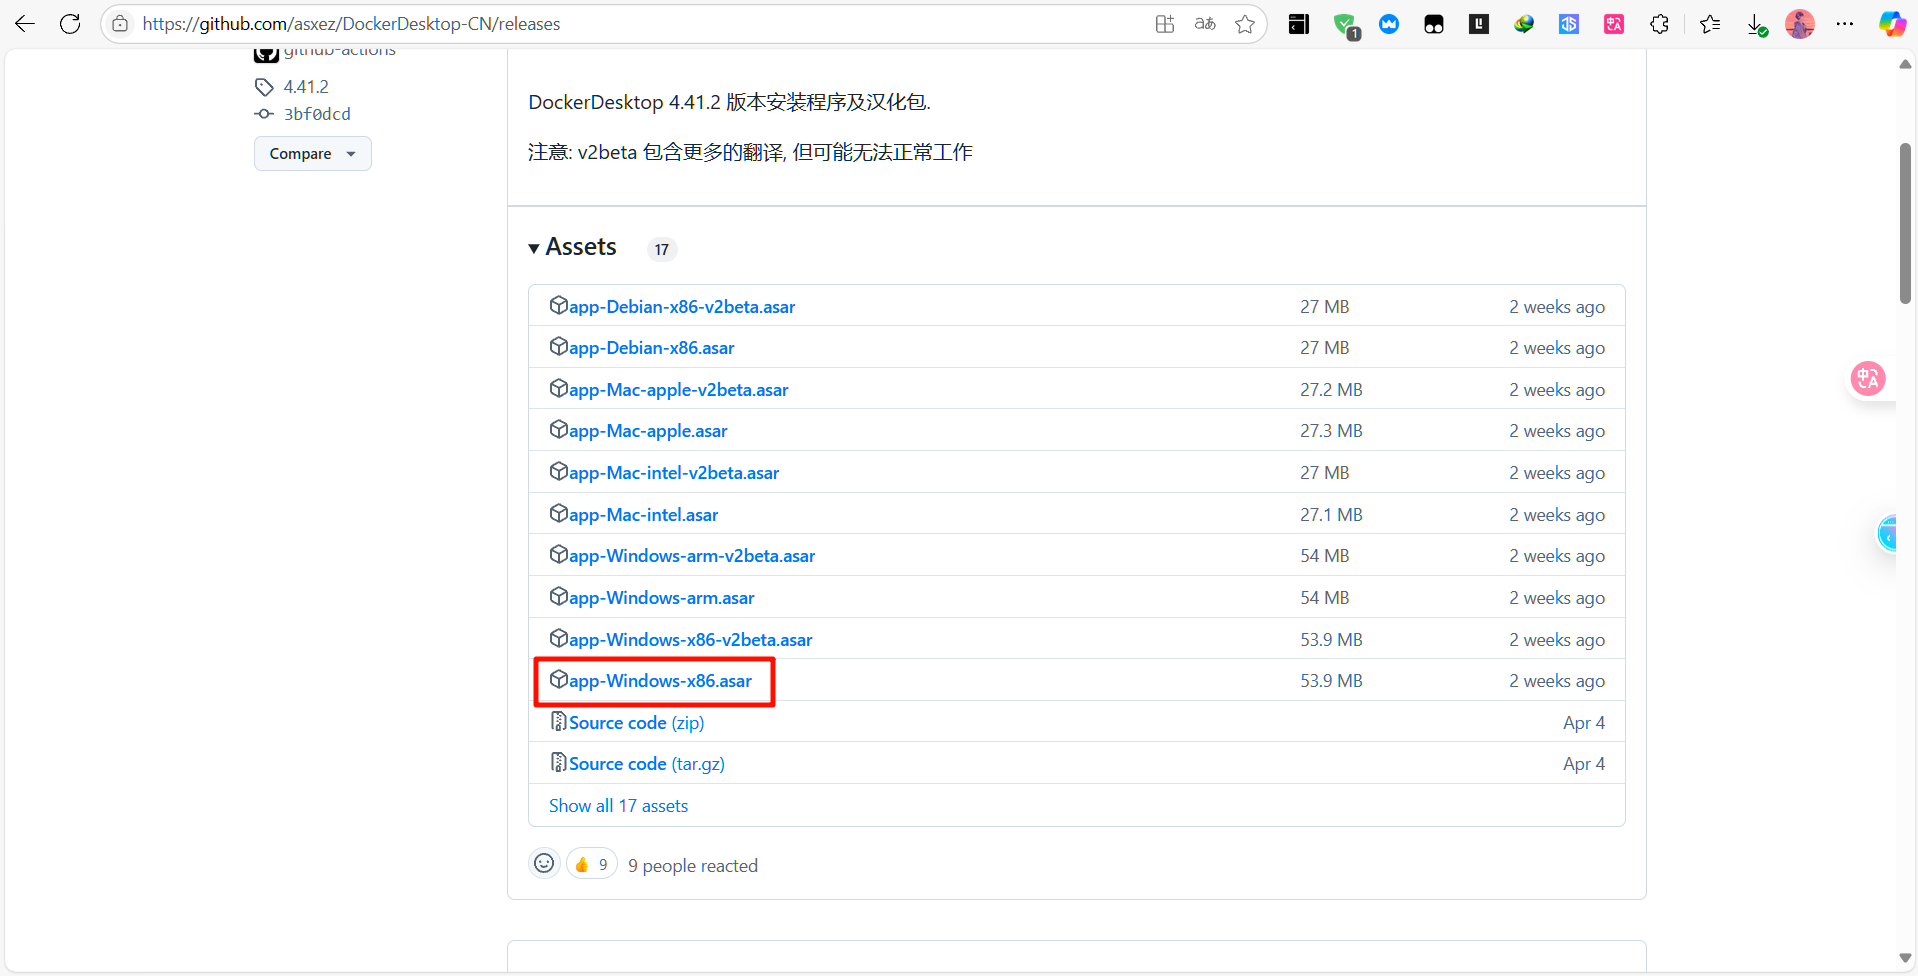
Task: Download Source code (tar.gz)
Action: [x=646, y=763]
